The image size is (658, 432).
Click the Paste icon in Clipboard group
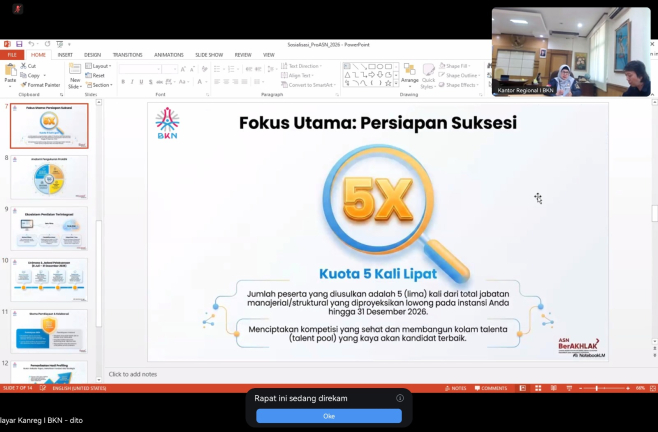point(10,73)
